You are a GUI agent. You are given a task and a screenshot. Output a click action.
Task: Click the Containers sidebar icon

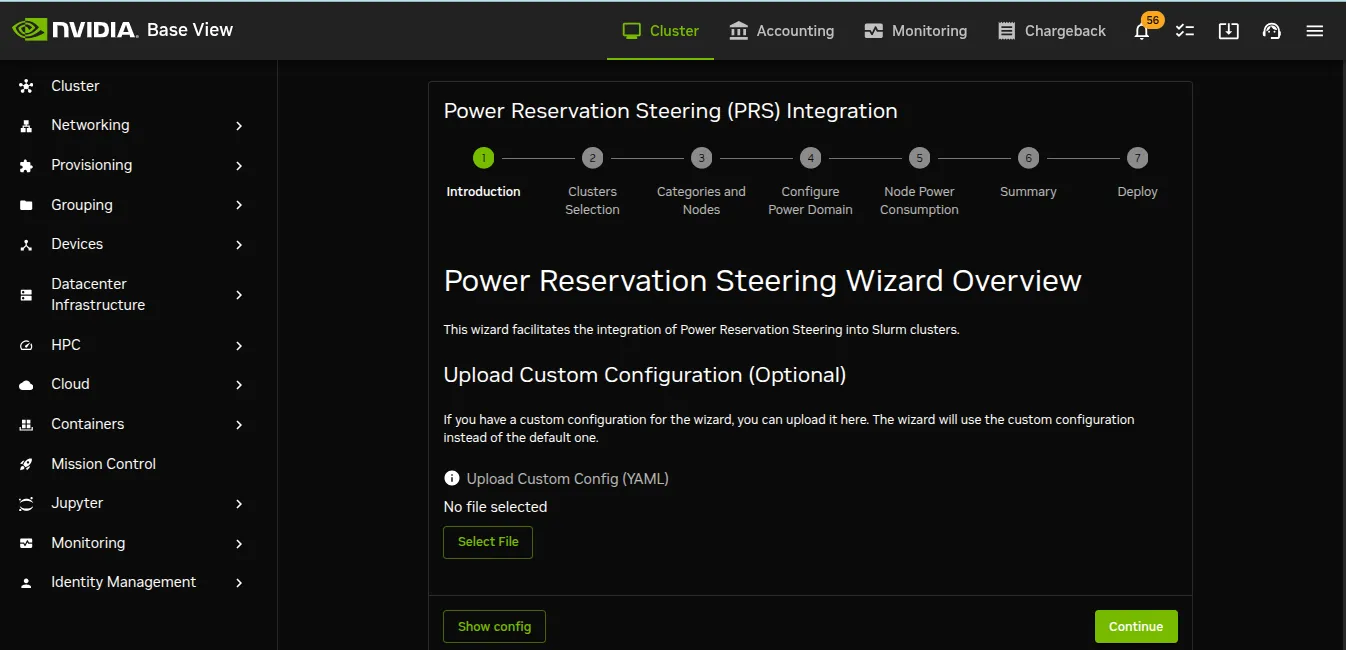27,425
